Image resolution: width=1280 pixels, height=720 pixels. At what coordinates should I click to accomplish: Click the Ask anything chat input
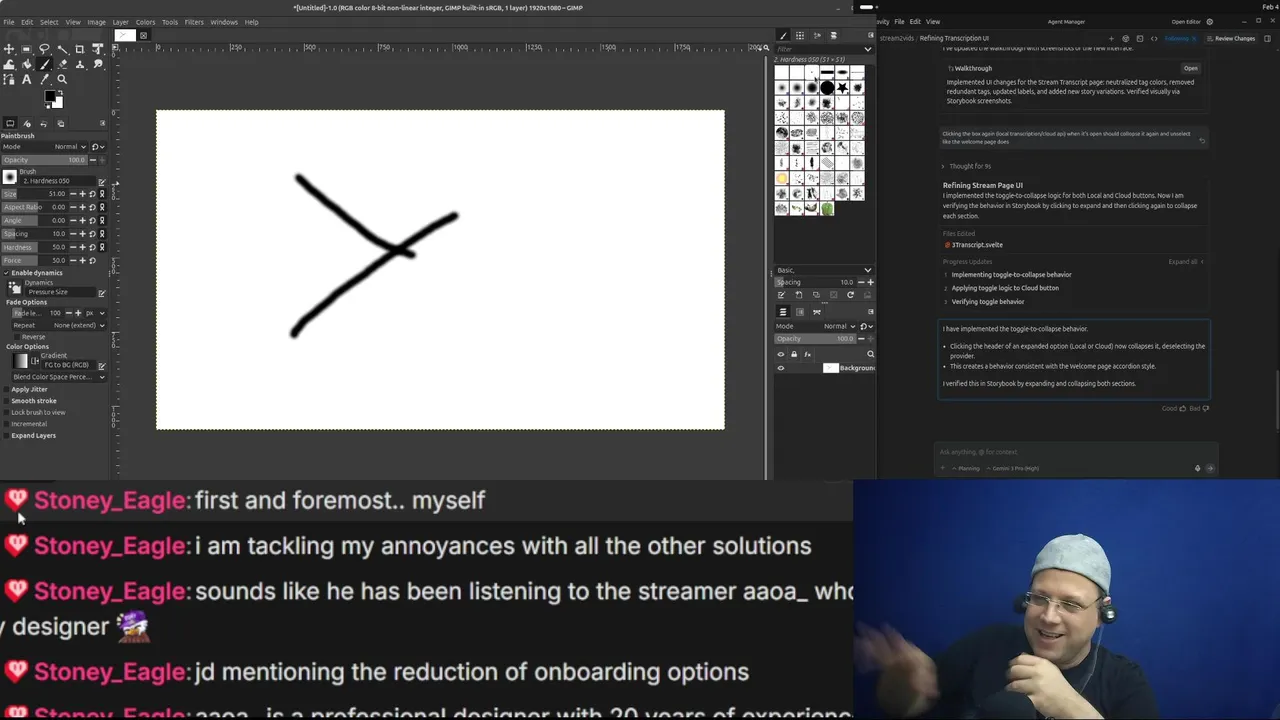(x=1075, y=452)
